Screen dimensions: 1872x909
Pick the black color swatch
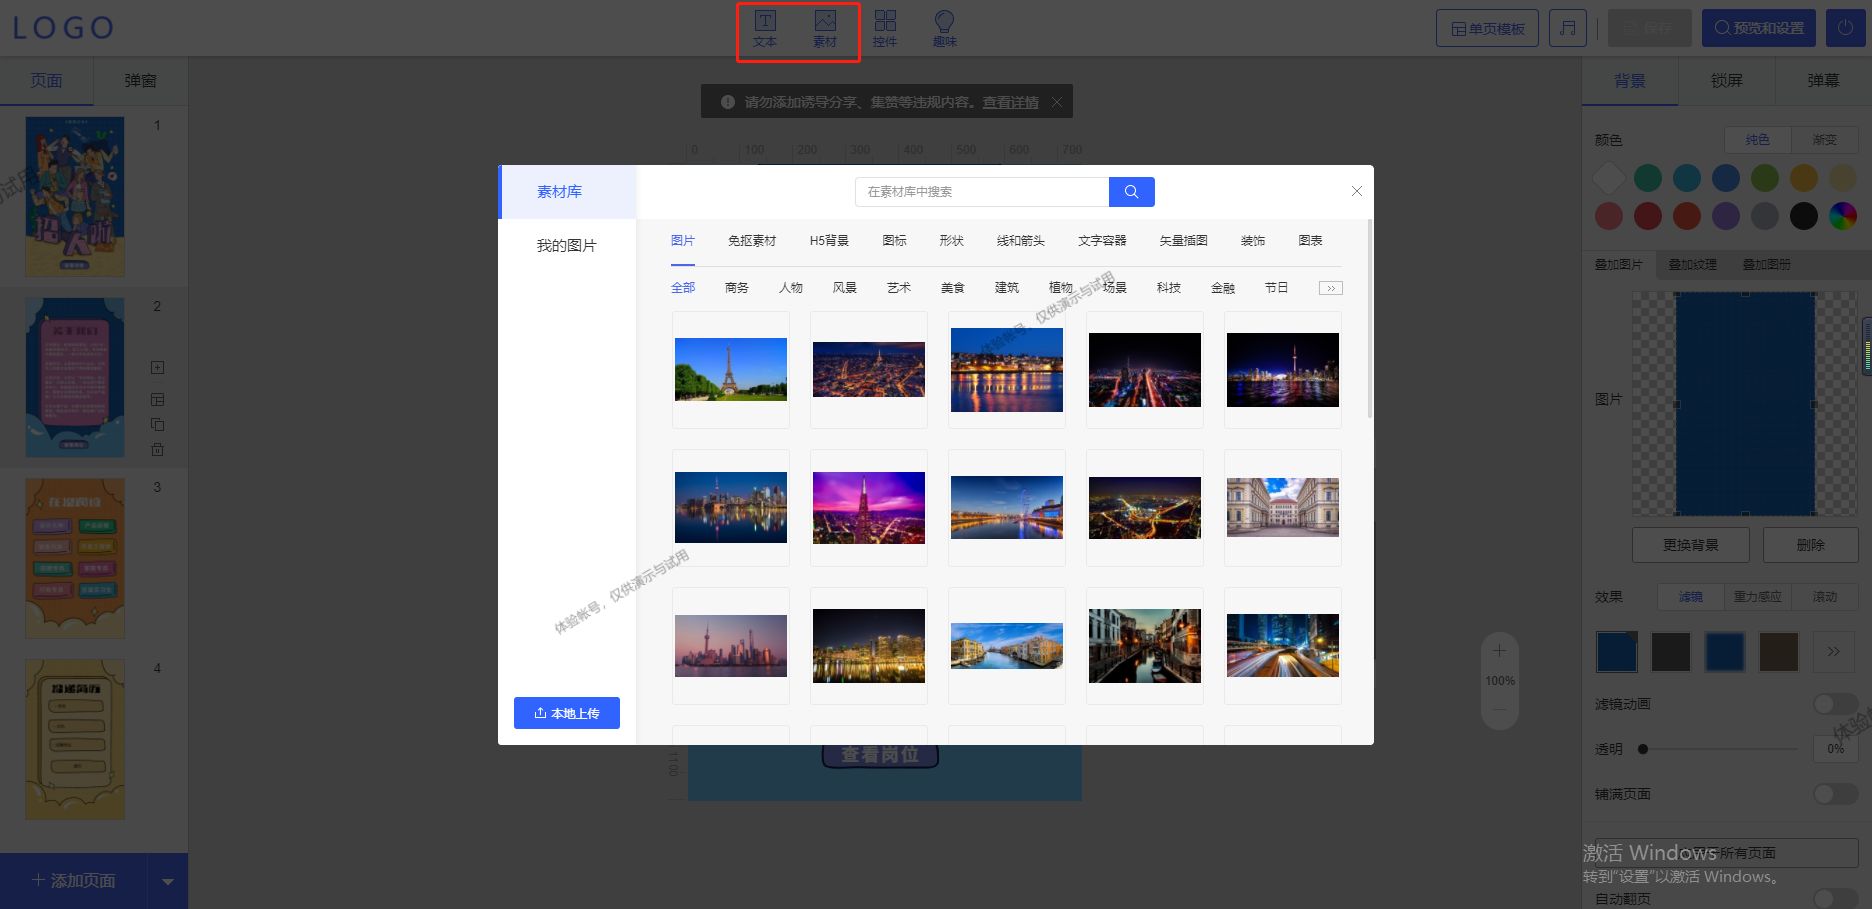point(1804,215)
